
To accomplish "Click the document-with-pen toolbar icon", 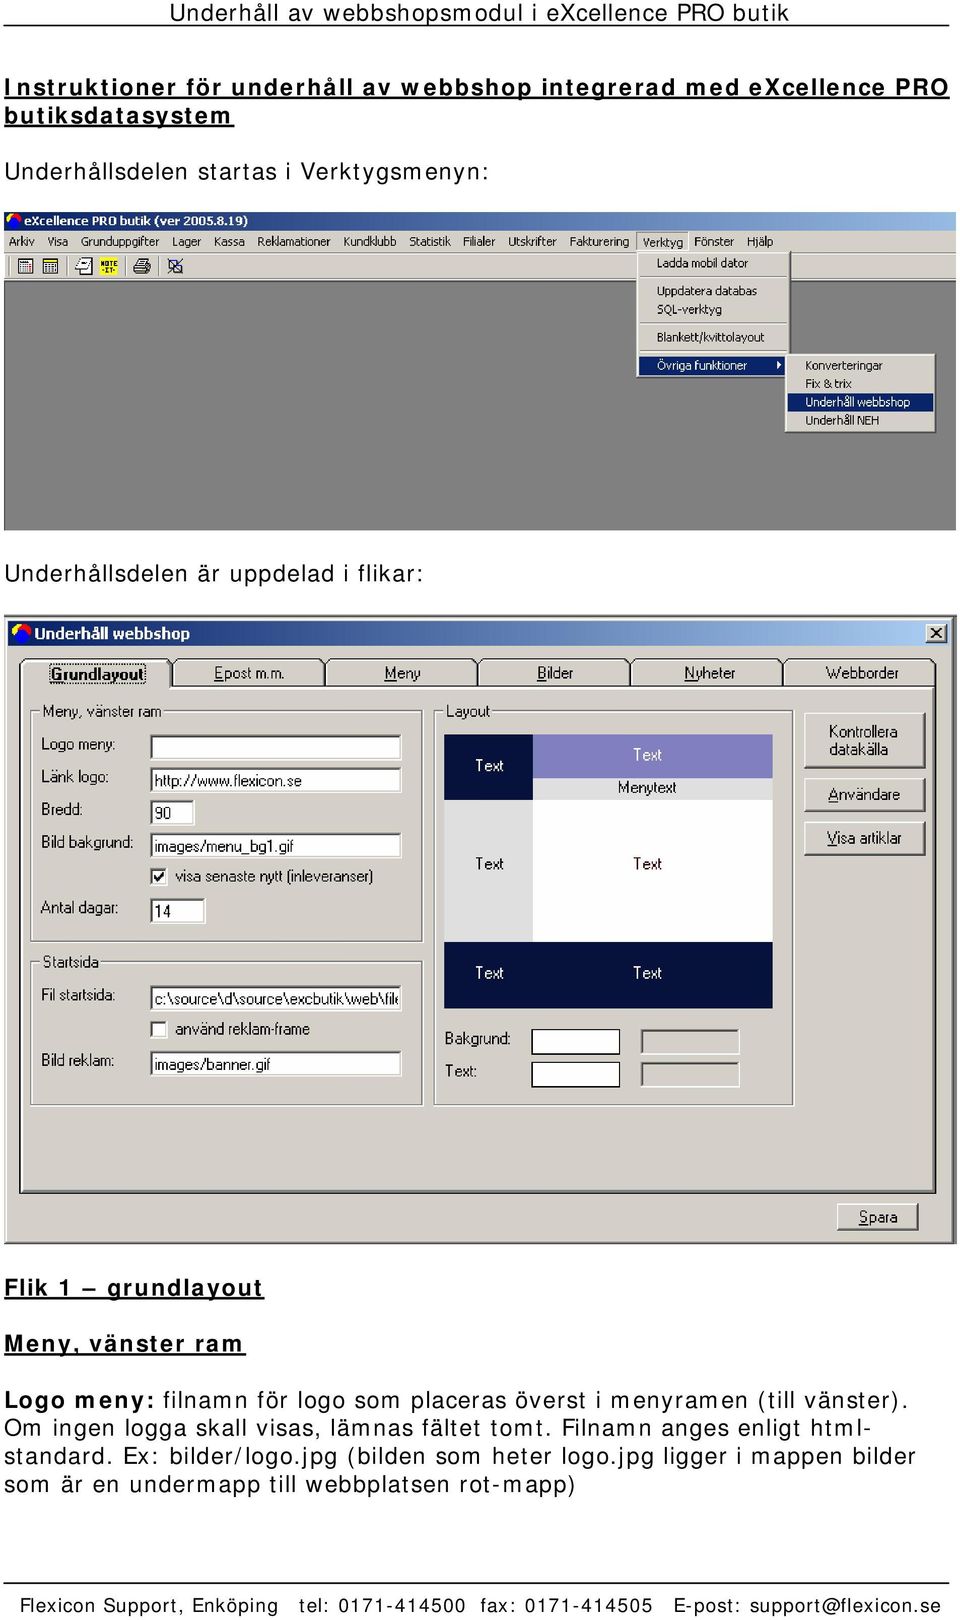I will pyautogui.click(x=84, y=266).
